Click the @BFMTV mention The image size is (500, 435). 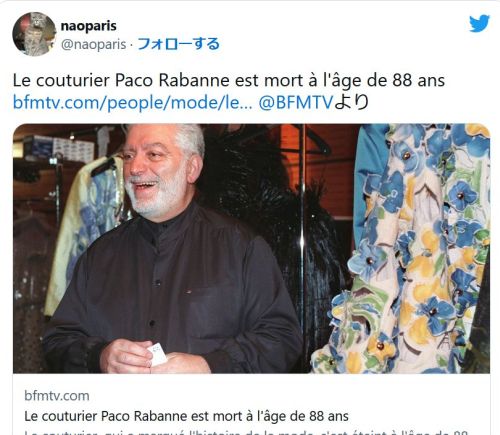295,102
